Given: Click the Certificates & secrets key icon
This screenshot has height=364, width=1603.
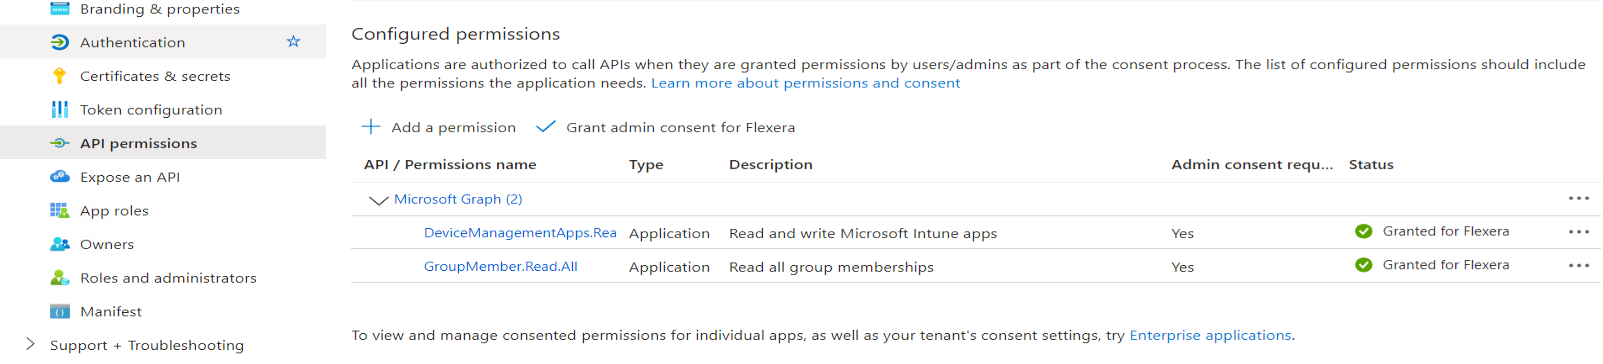Looking at the screenshot, I should click(x=60, y=76).
